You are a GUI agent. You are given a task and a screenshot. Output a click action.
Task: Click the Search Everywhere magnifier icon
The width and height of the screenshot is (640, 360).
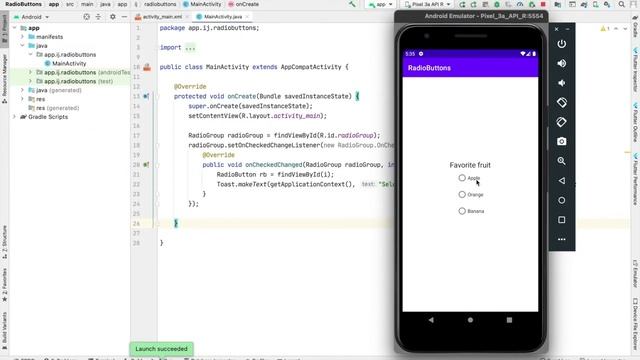tap(622, 4)
